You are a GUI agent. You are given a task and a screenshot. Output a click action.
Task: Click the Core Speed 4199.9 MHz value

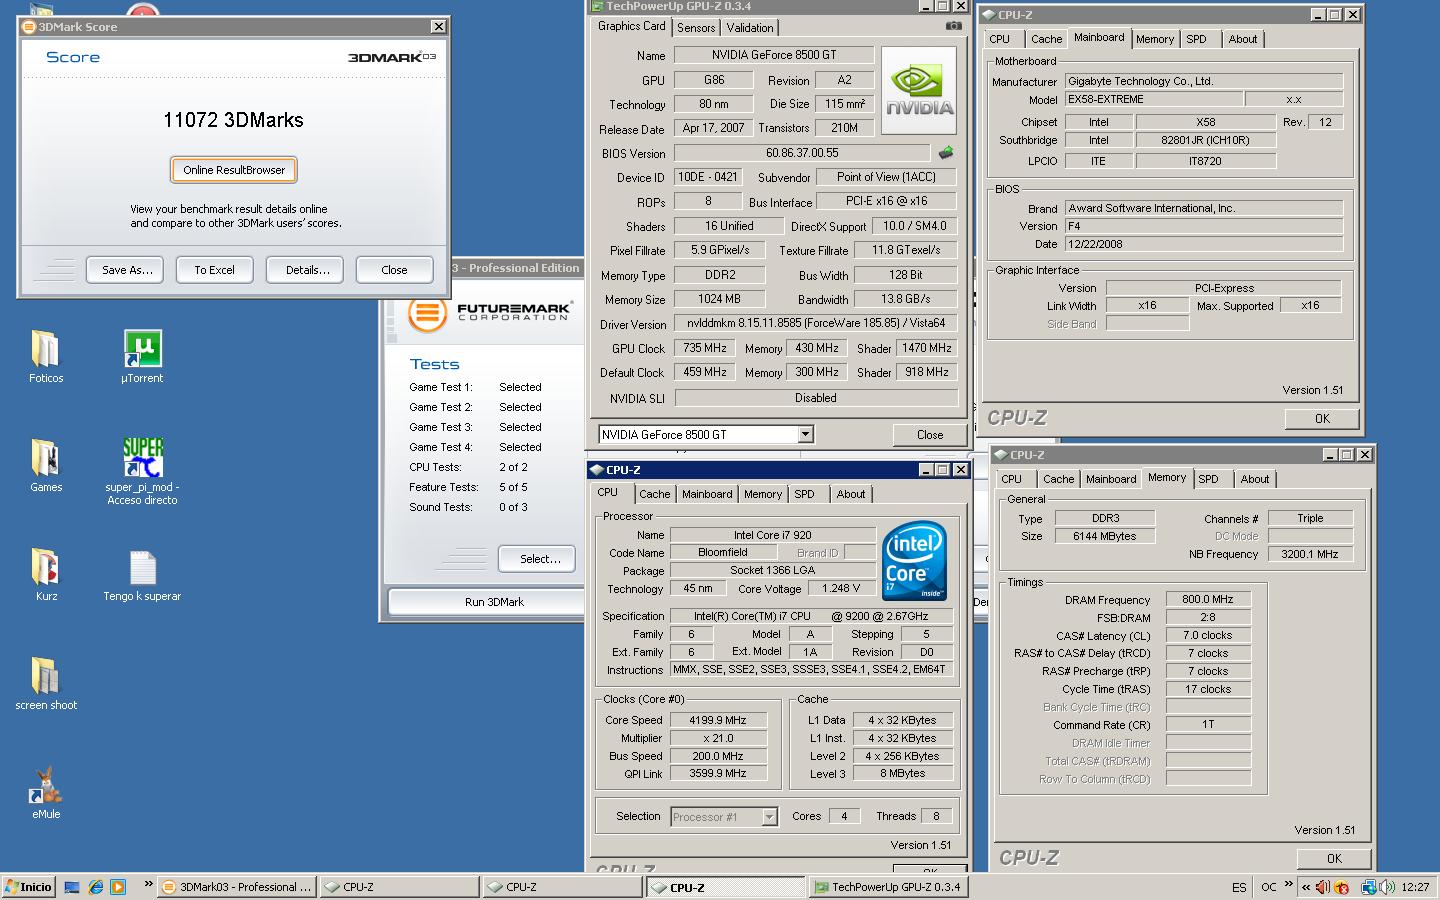[718, 720]
